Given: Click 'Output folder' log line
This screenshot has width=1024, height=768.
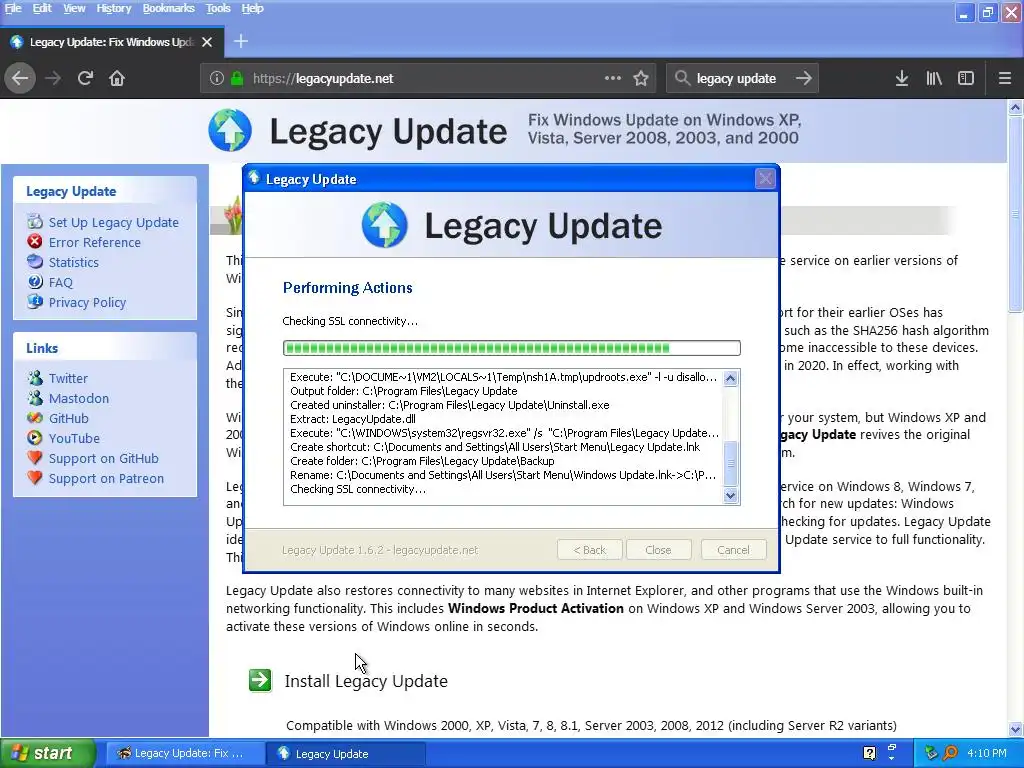Looking at the screenshot, I should [x=404, y=391].
